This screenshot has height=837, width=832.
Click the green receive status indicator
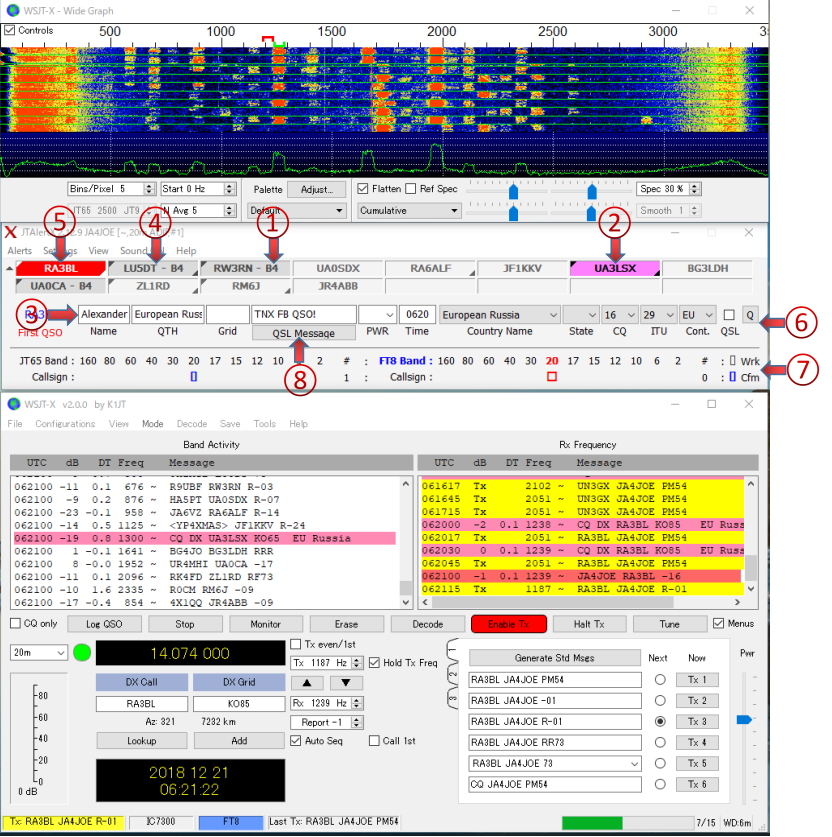[x=82, y=652]
